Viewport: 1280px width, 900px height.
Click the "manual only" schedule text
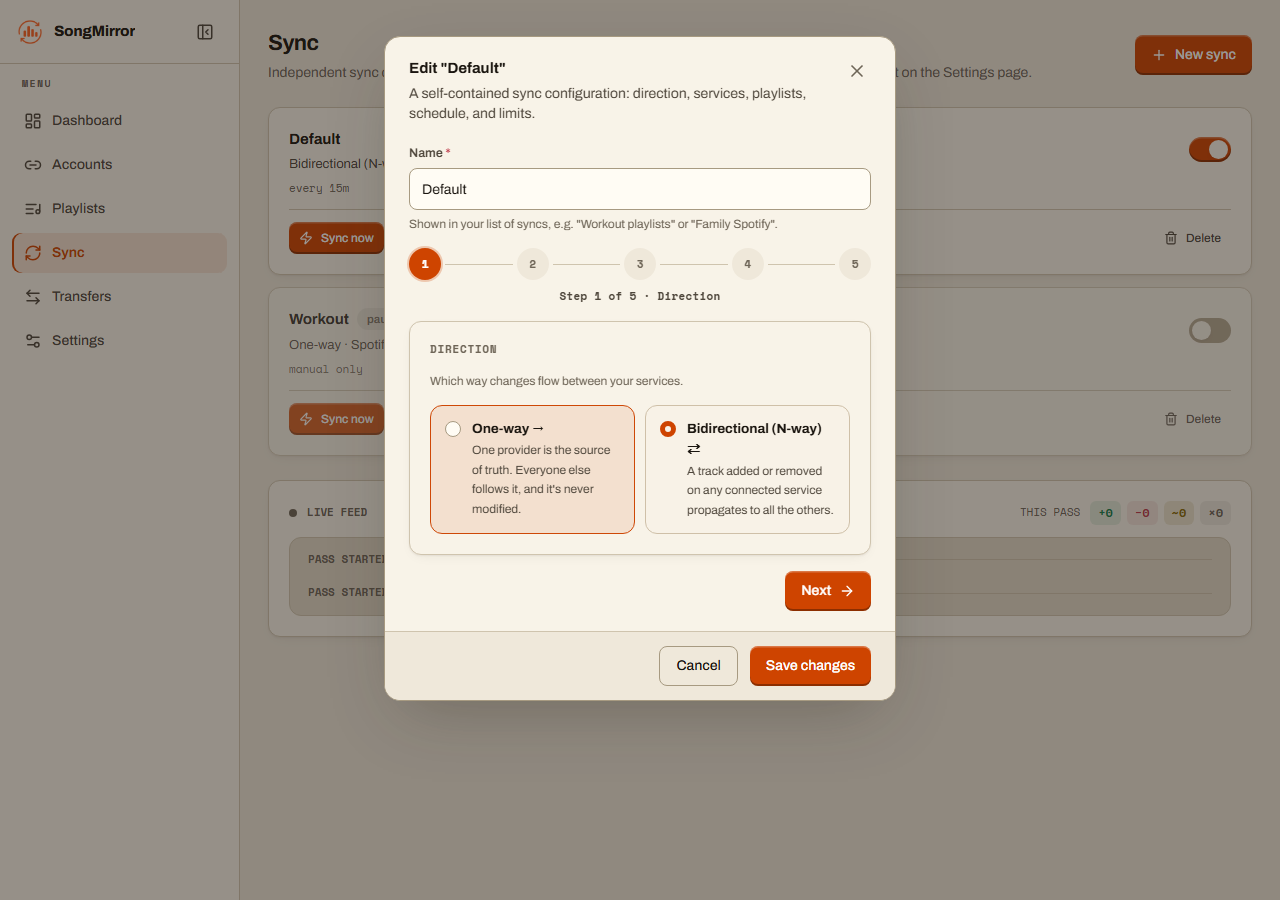(x=326, y=369)
